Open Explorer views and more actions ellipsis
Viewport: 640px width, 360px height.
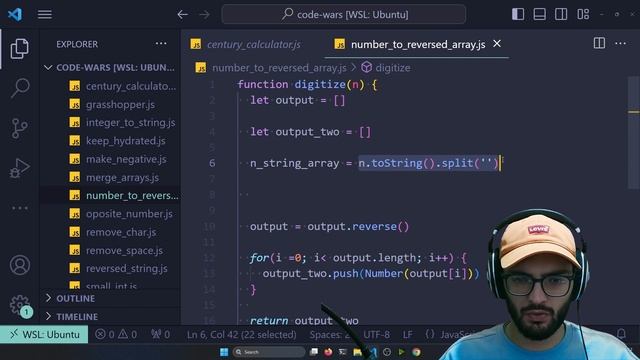point(161,44)
